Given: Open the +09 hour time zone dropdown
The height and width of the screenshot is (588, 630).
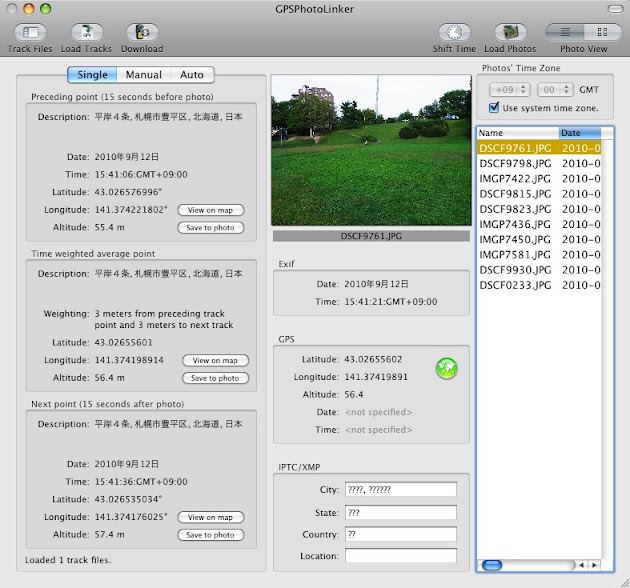Looking at the screenshot, I should click(507, 89).
